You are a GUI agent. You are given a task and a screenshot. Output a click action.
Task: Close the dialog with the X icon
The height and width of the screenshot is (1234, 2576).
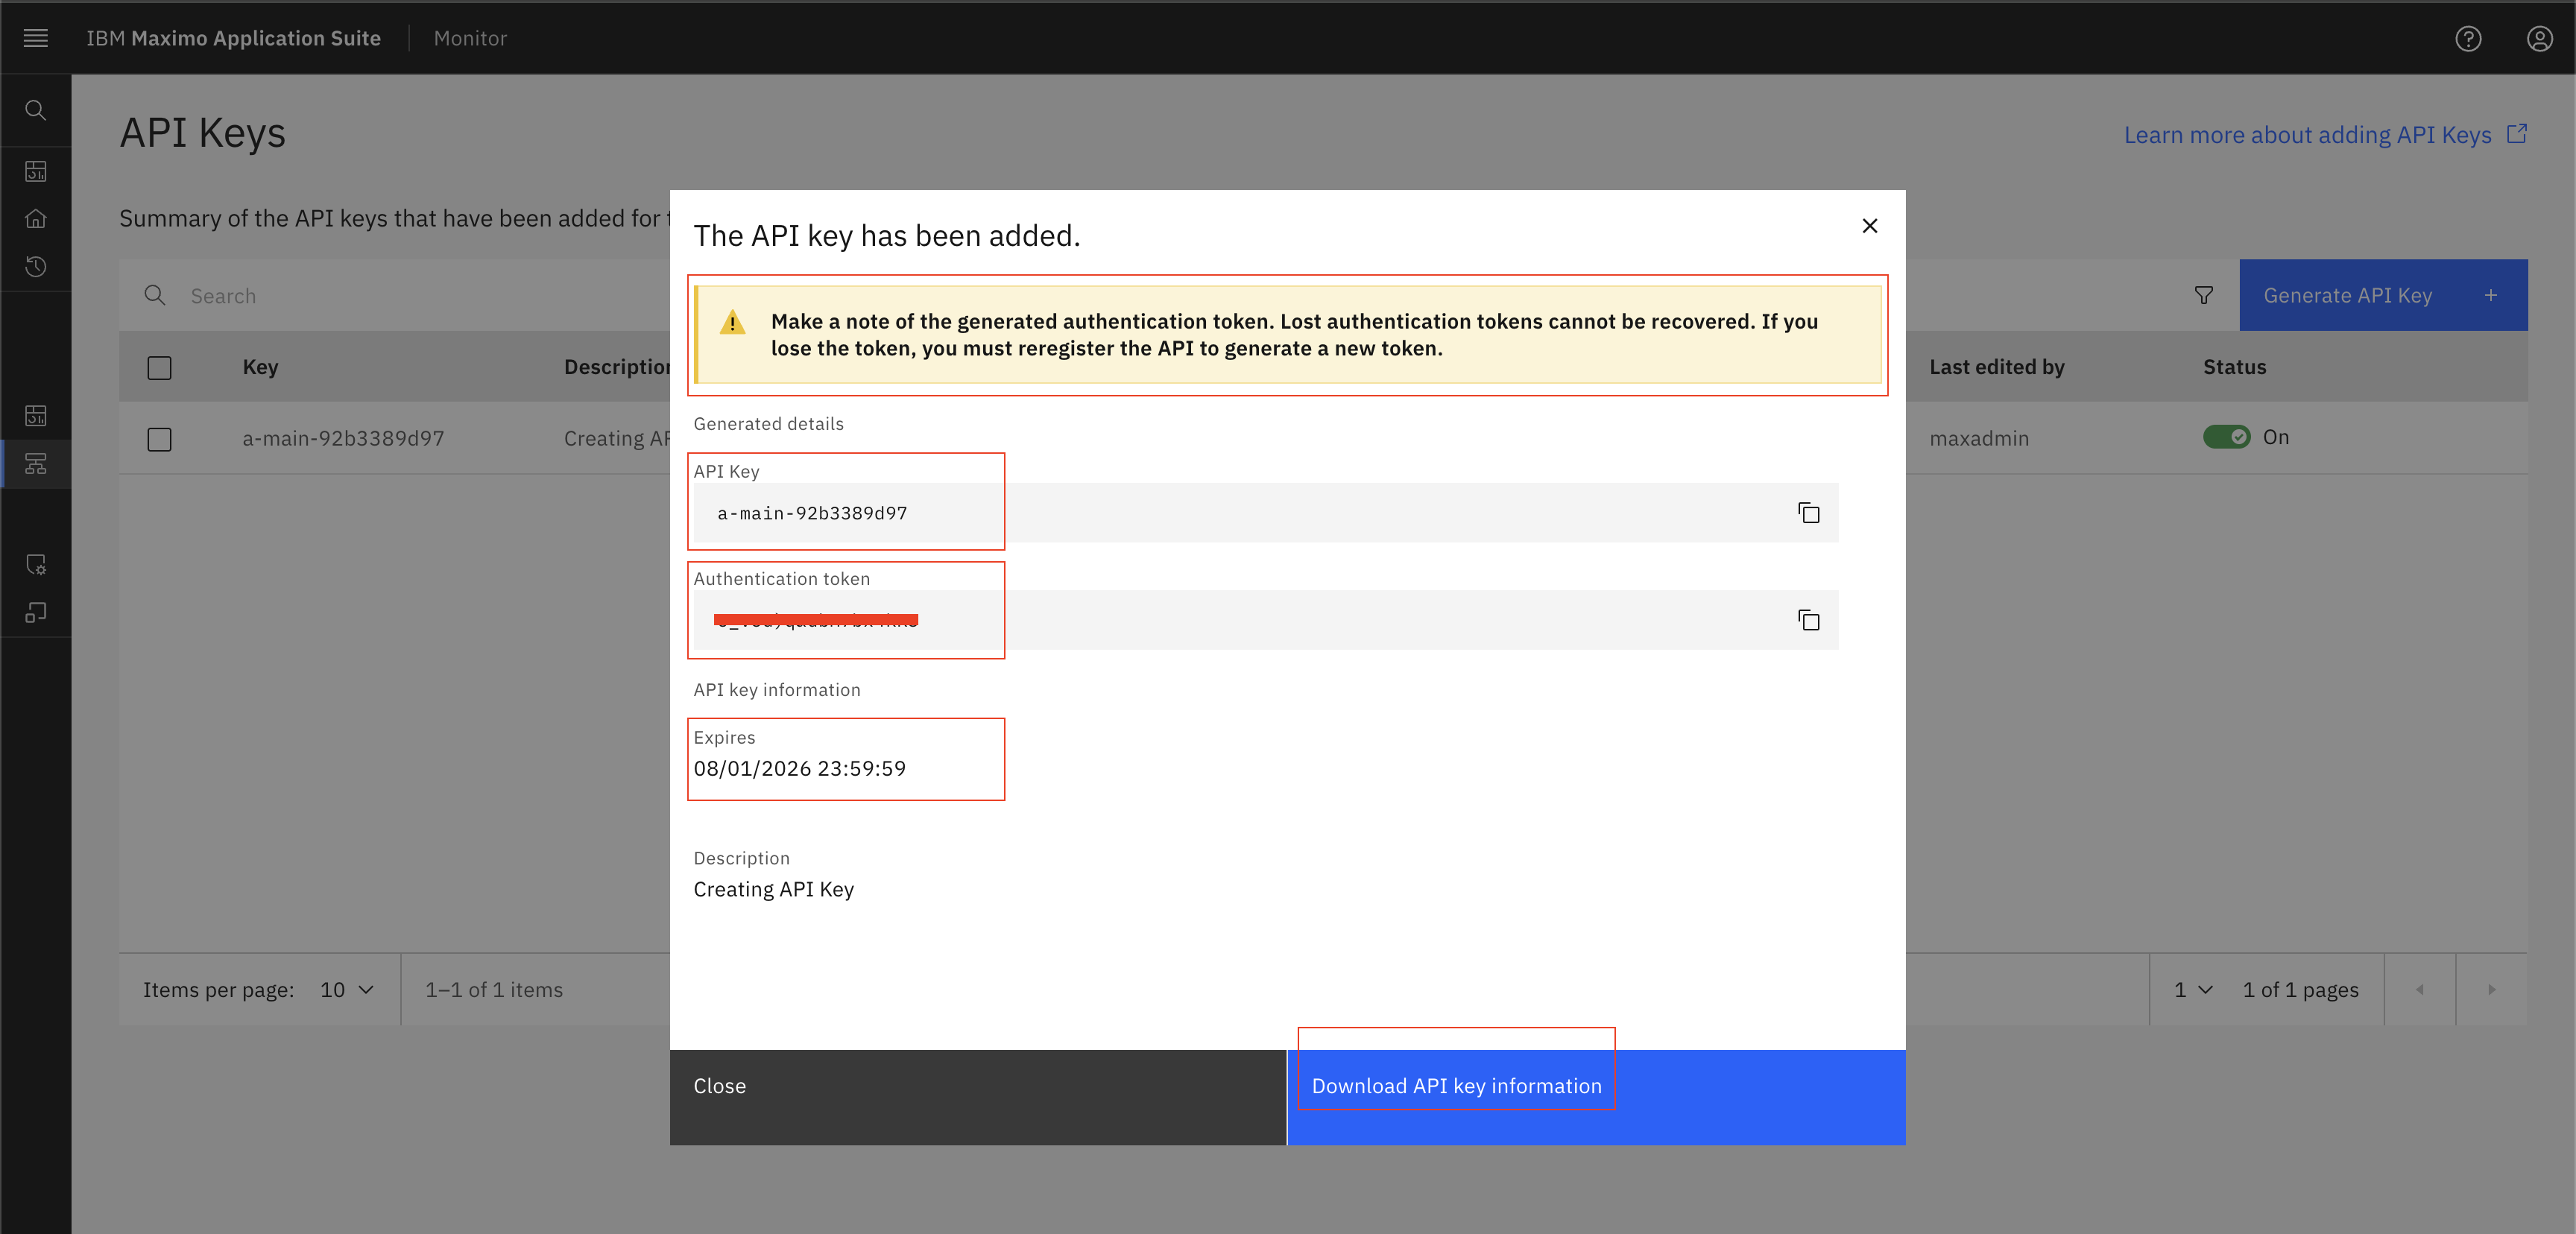click(x=1870, y=226)
